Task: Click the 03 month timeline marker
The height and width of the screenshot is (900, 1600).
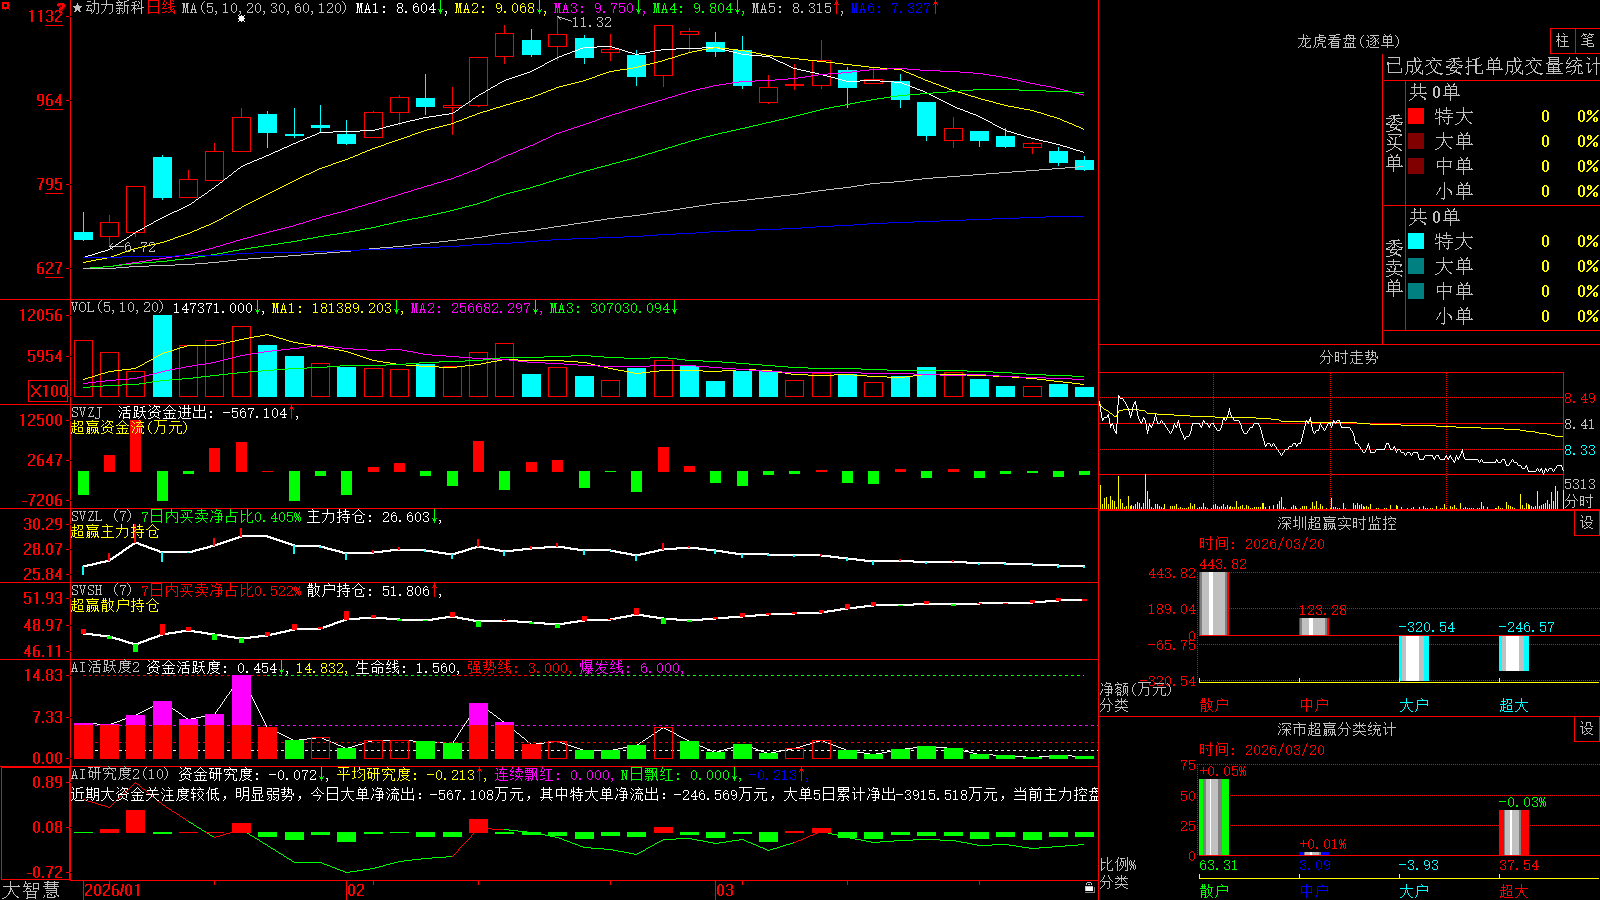Action: pyautogui.click(x=725, y=890)
